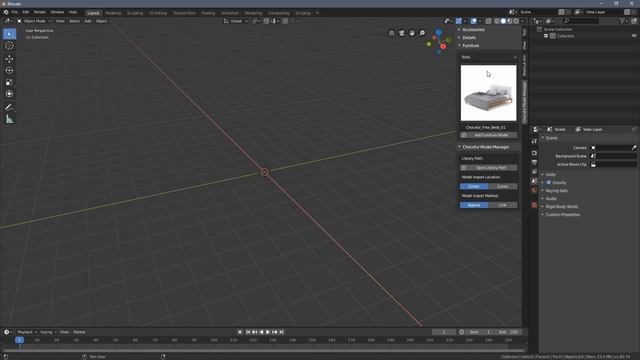This screenshot has width=640, height=360.
Task: Click the blue Z axis gizmo handle
Action: click(x=438, y=32)
